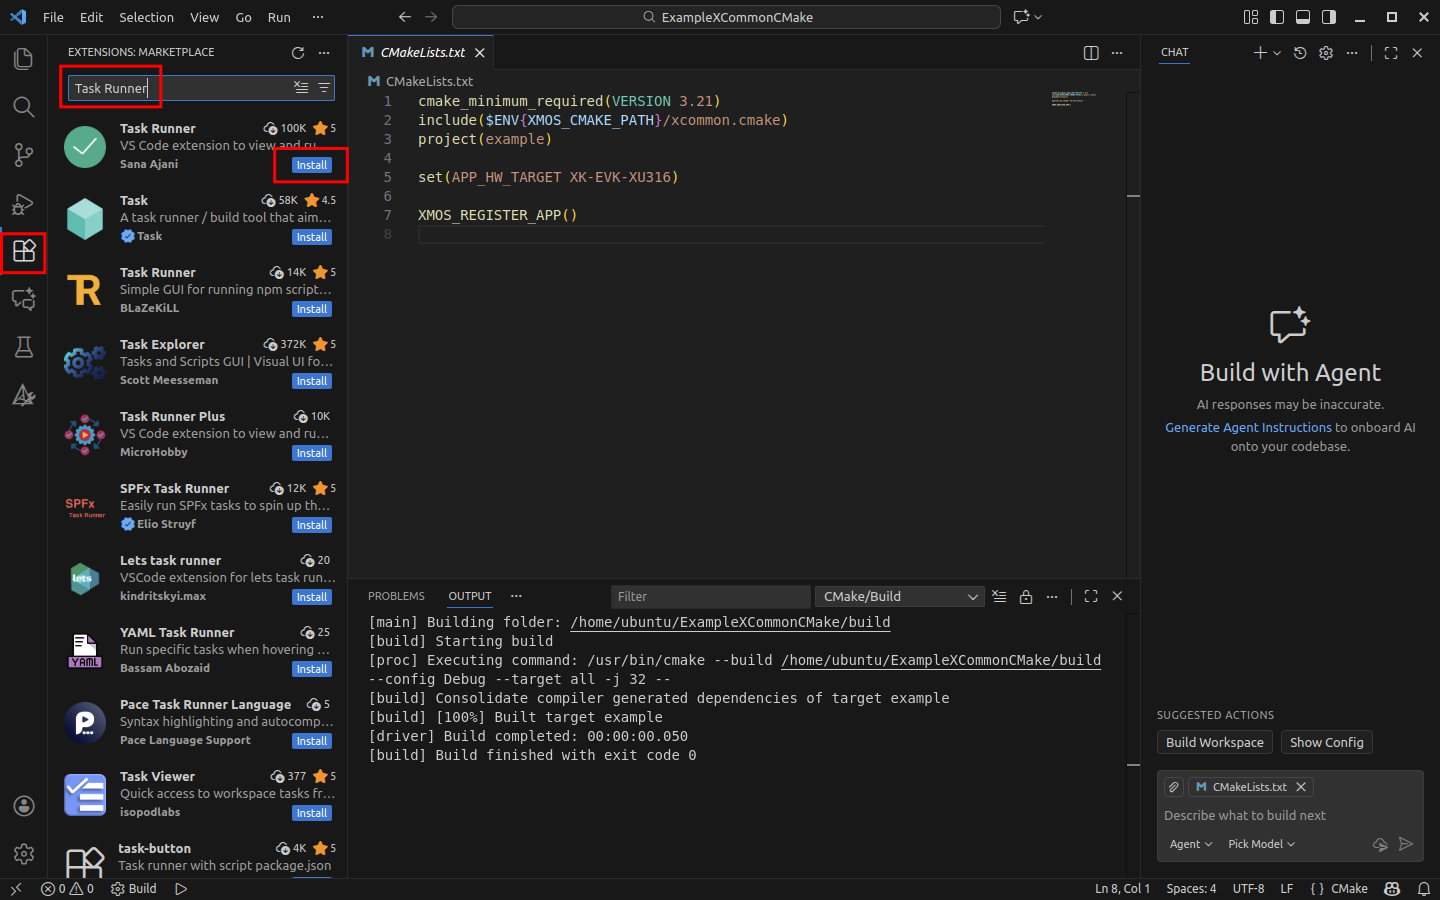1440x900 pixels.
Task: Switch to the PROBLEMS tab
Action: click(396, 596)
